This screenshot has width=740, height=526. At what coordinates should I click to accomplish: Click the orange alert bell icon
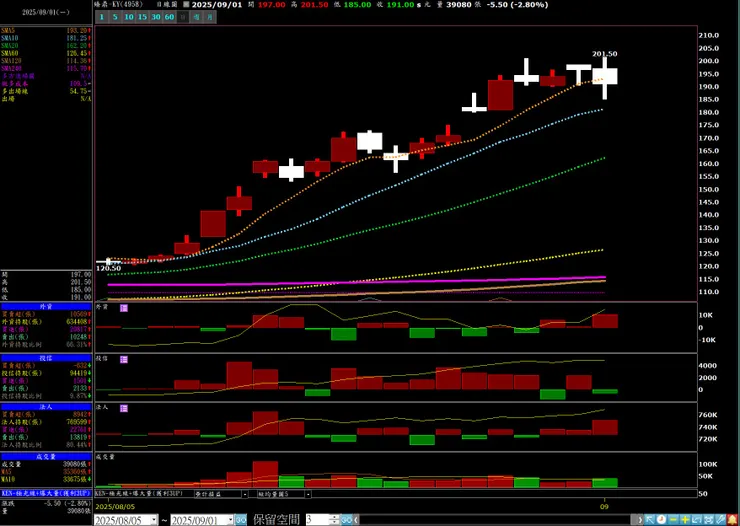[732, 520]
